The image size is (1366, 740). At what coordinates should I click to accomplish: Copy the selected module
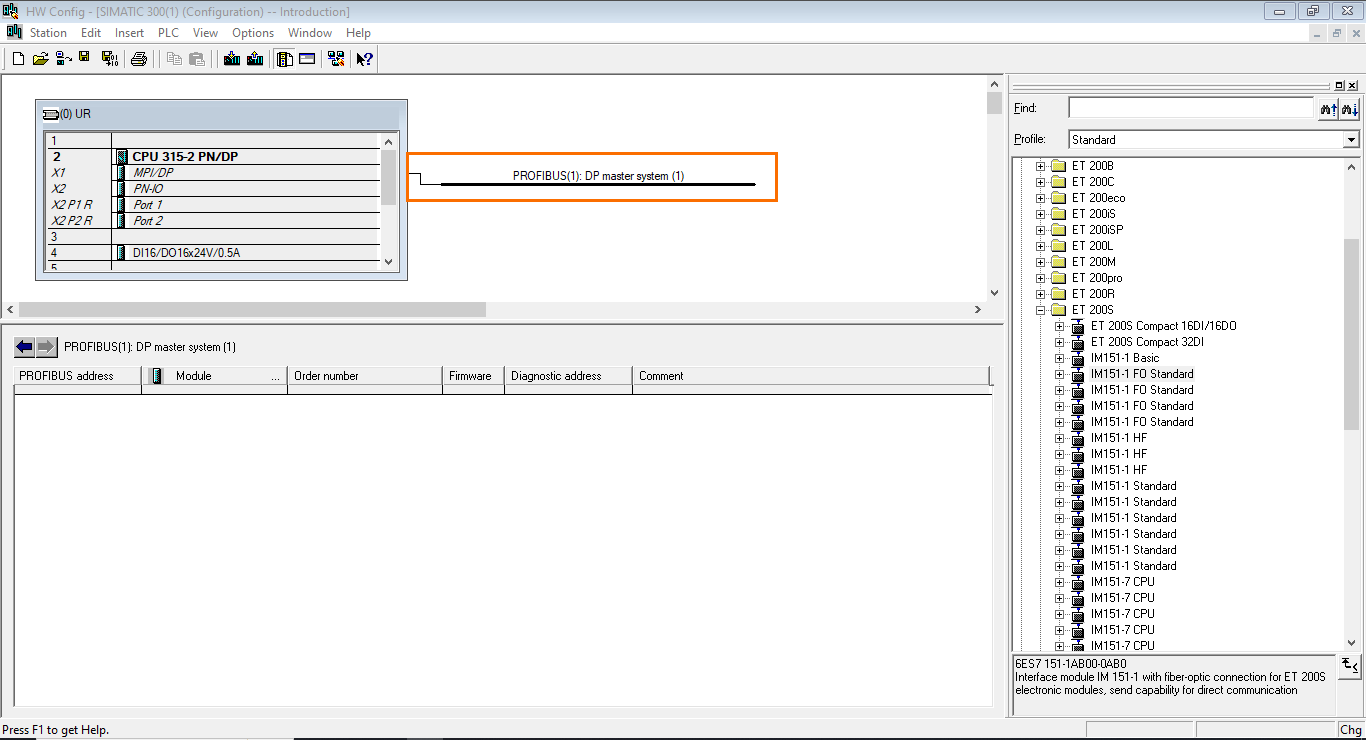174,58
